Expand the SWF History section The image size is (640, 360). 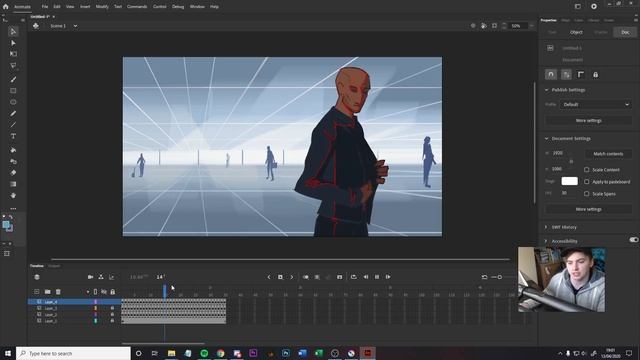point(546,227)
